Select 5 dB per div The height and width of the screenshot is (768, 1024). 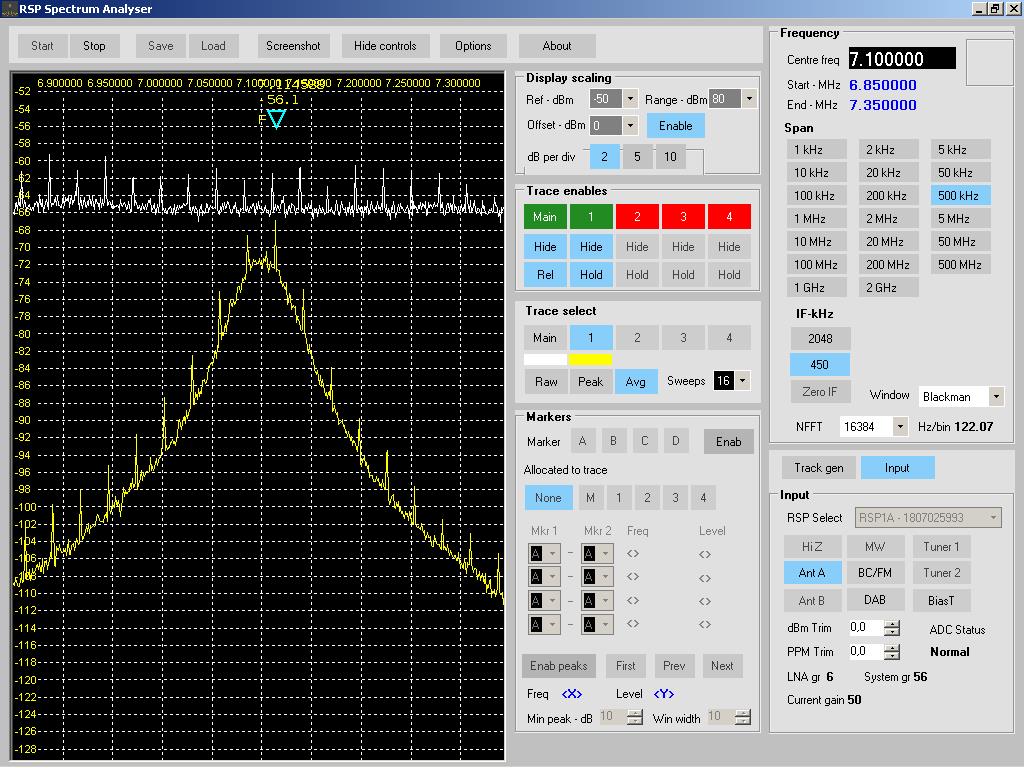pyautogui.click(x=637, y=157)
